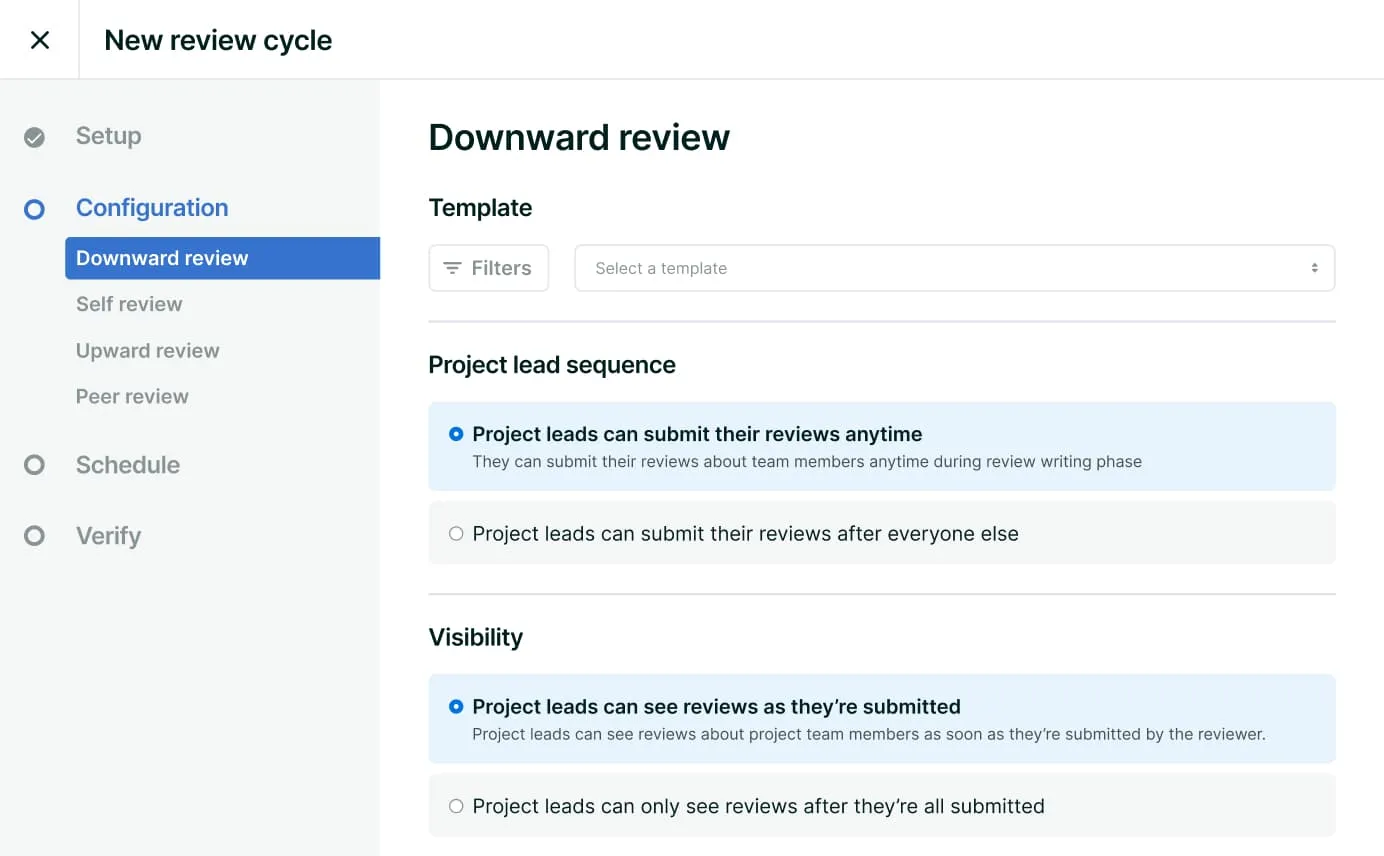Go back to the Setup step

coord(108,136)
